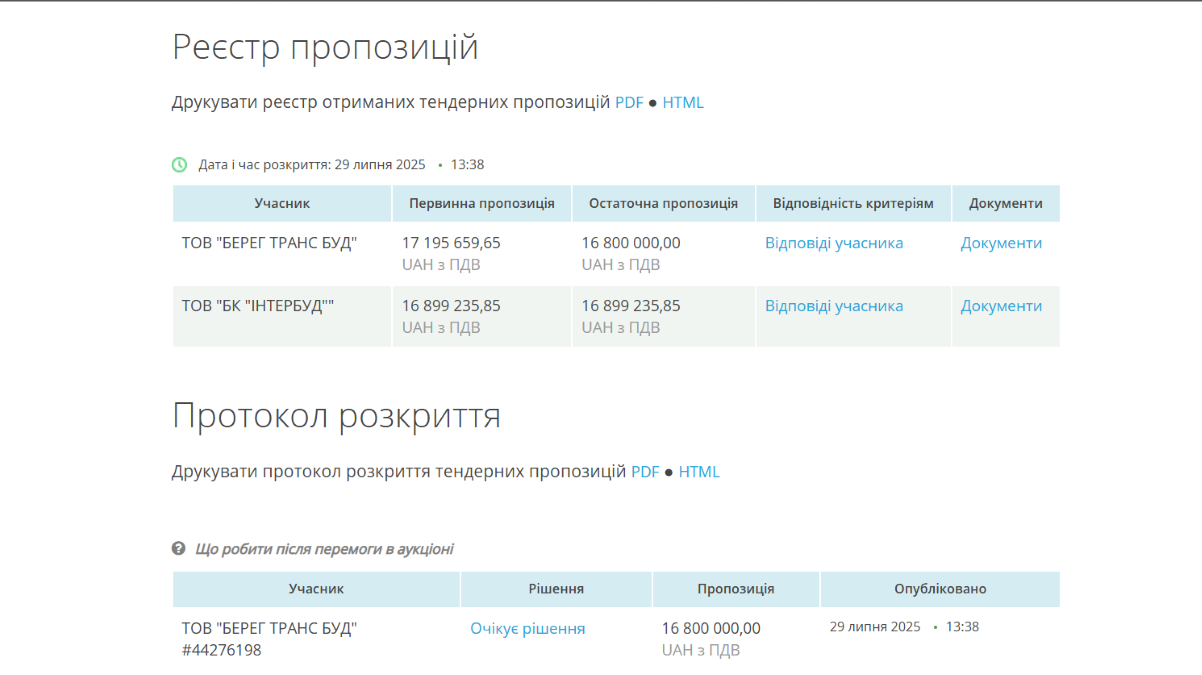This screenshot has width=1202, height=675.
Task: Click participant code #44276198 in protocol table
Action: click(x=221, y=650)
